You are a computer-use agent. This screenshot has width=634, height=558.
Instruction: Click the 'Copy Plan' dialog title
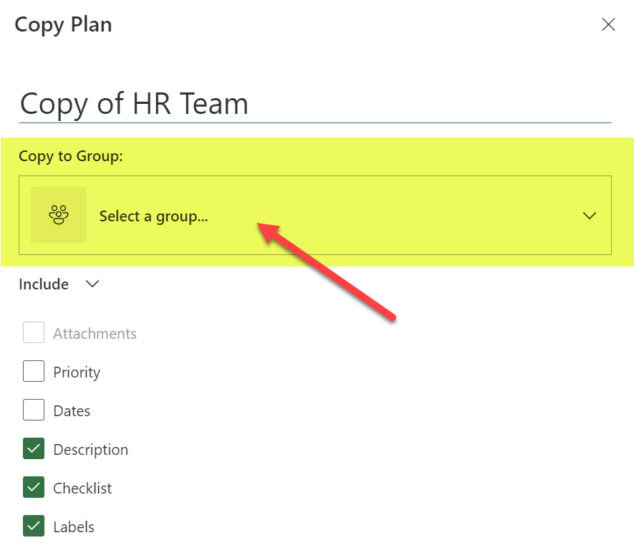pos(63,25)
